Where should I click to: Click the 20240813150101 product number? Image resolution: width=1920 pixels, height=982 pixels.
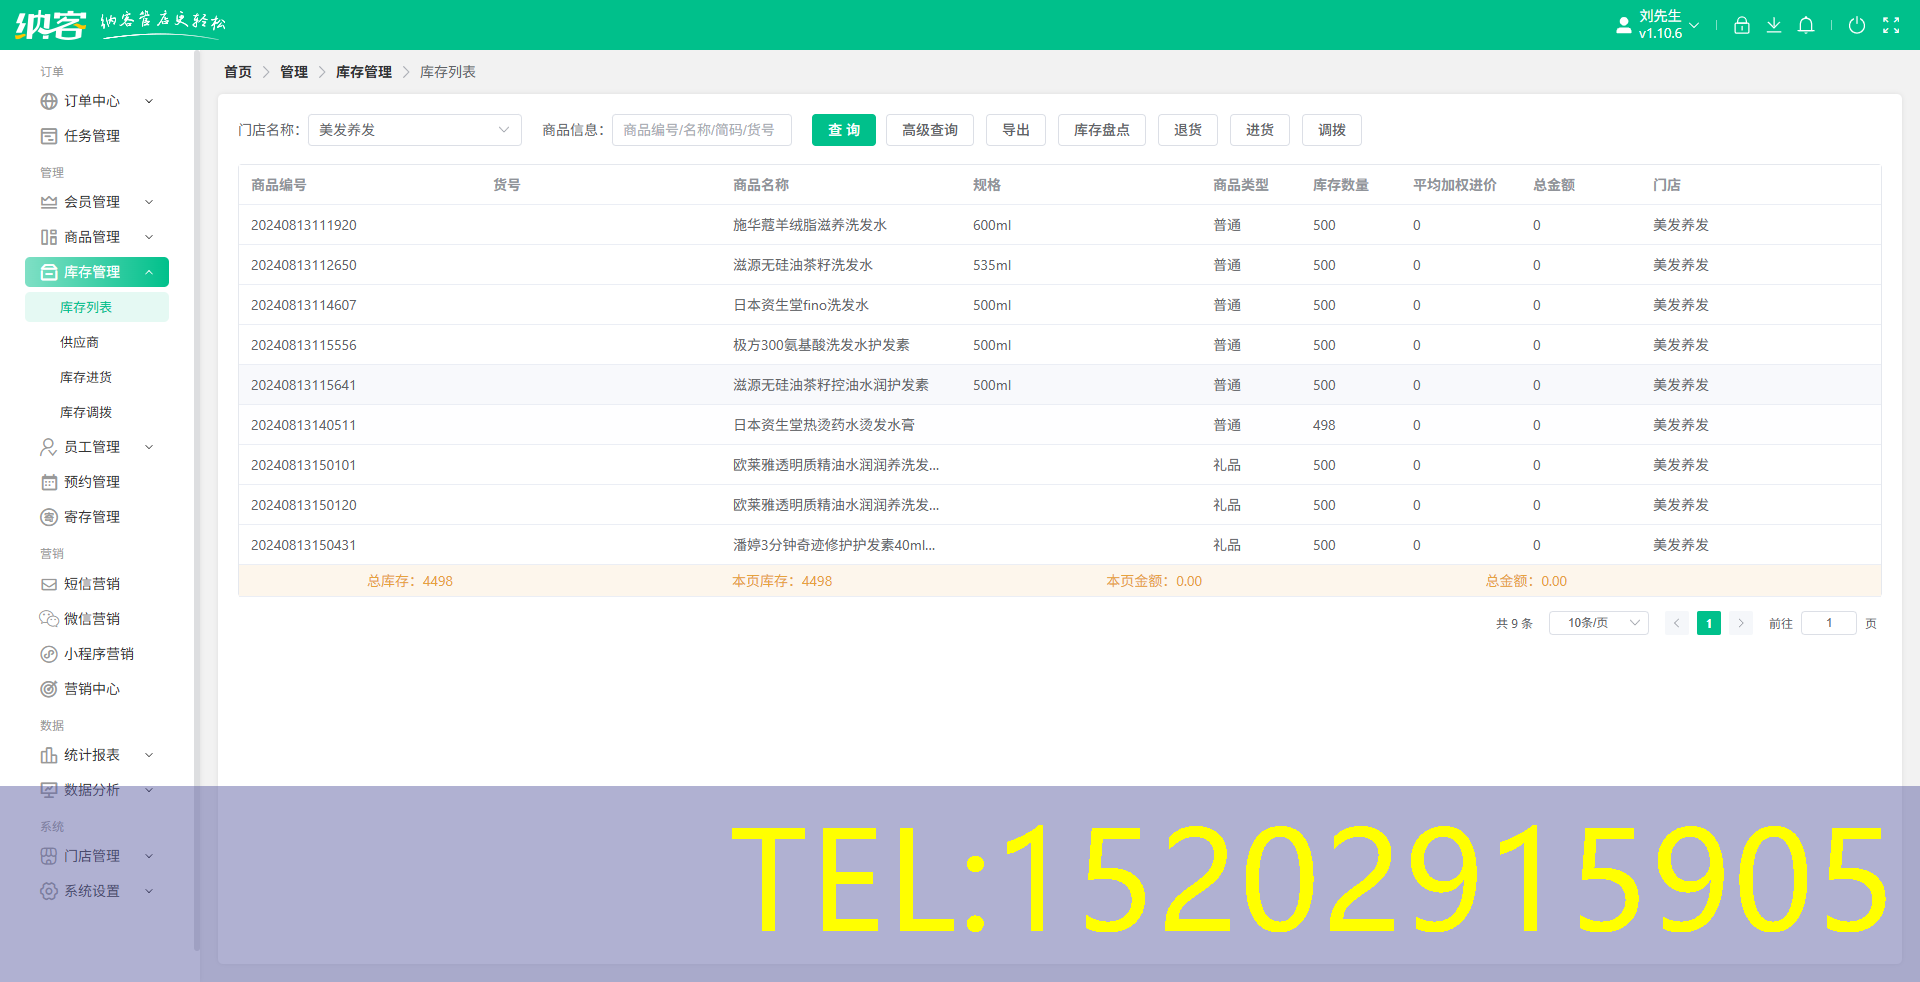pyautogui.click(x=304, y=465)
